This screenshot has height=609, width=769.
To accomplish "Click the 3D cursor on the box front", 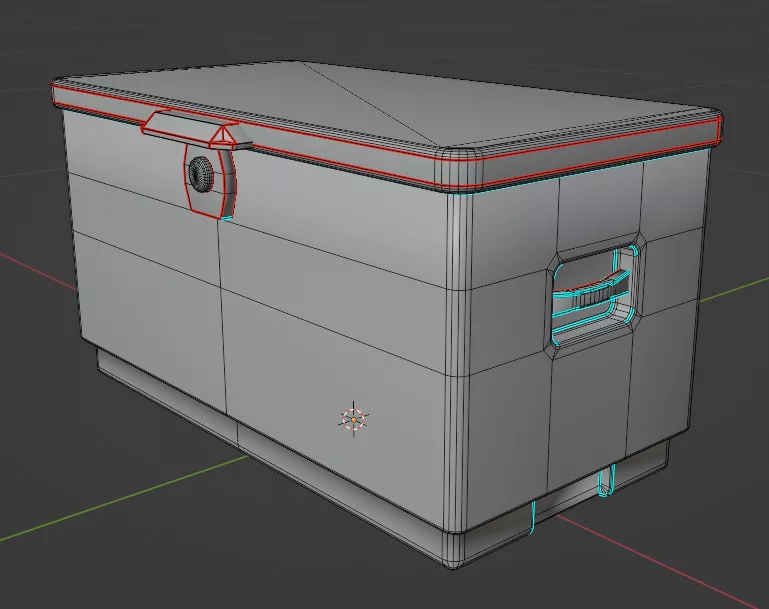I will [x=355, y=420].
